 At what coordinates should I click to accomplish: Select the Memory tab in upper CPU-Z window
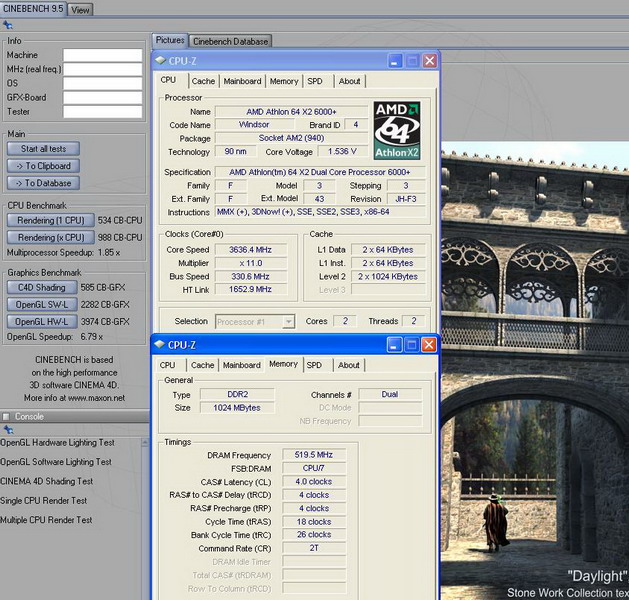[284, 81]
